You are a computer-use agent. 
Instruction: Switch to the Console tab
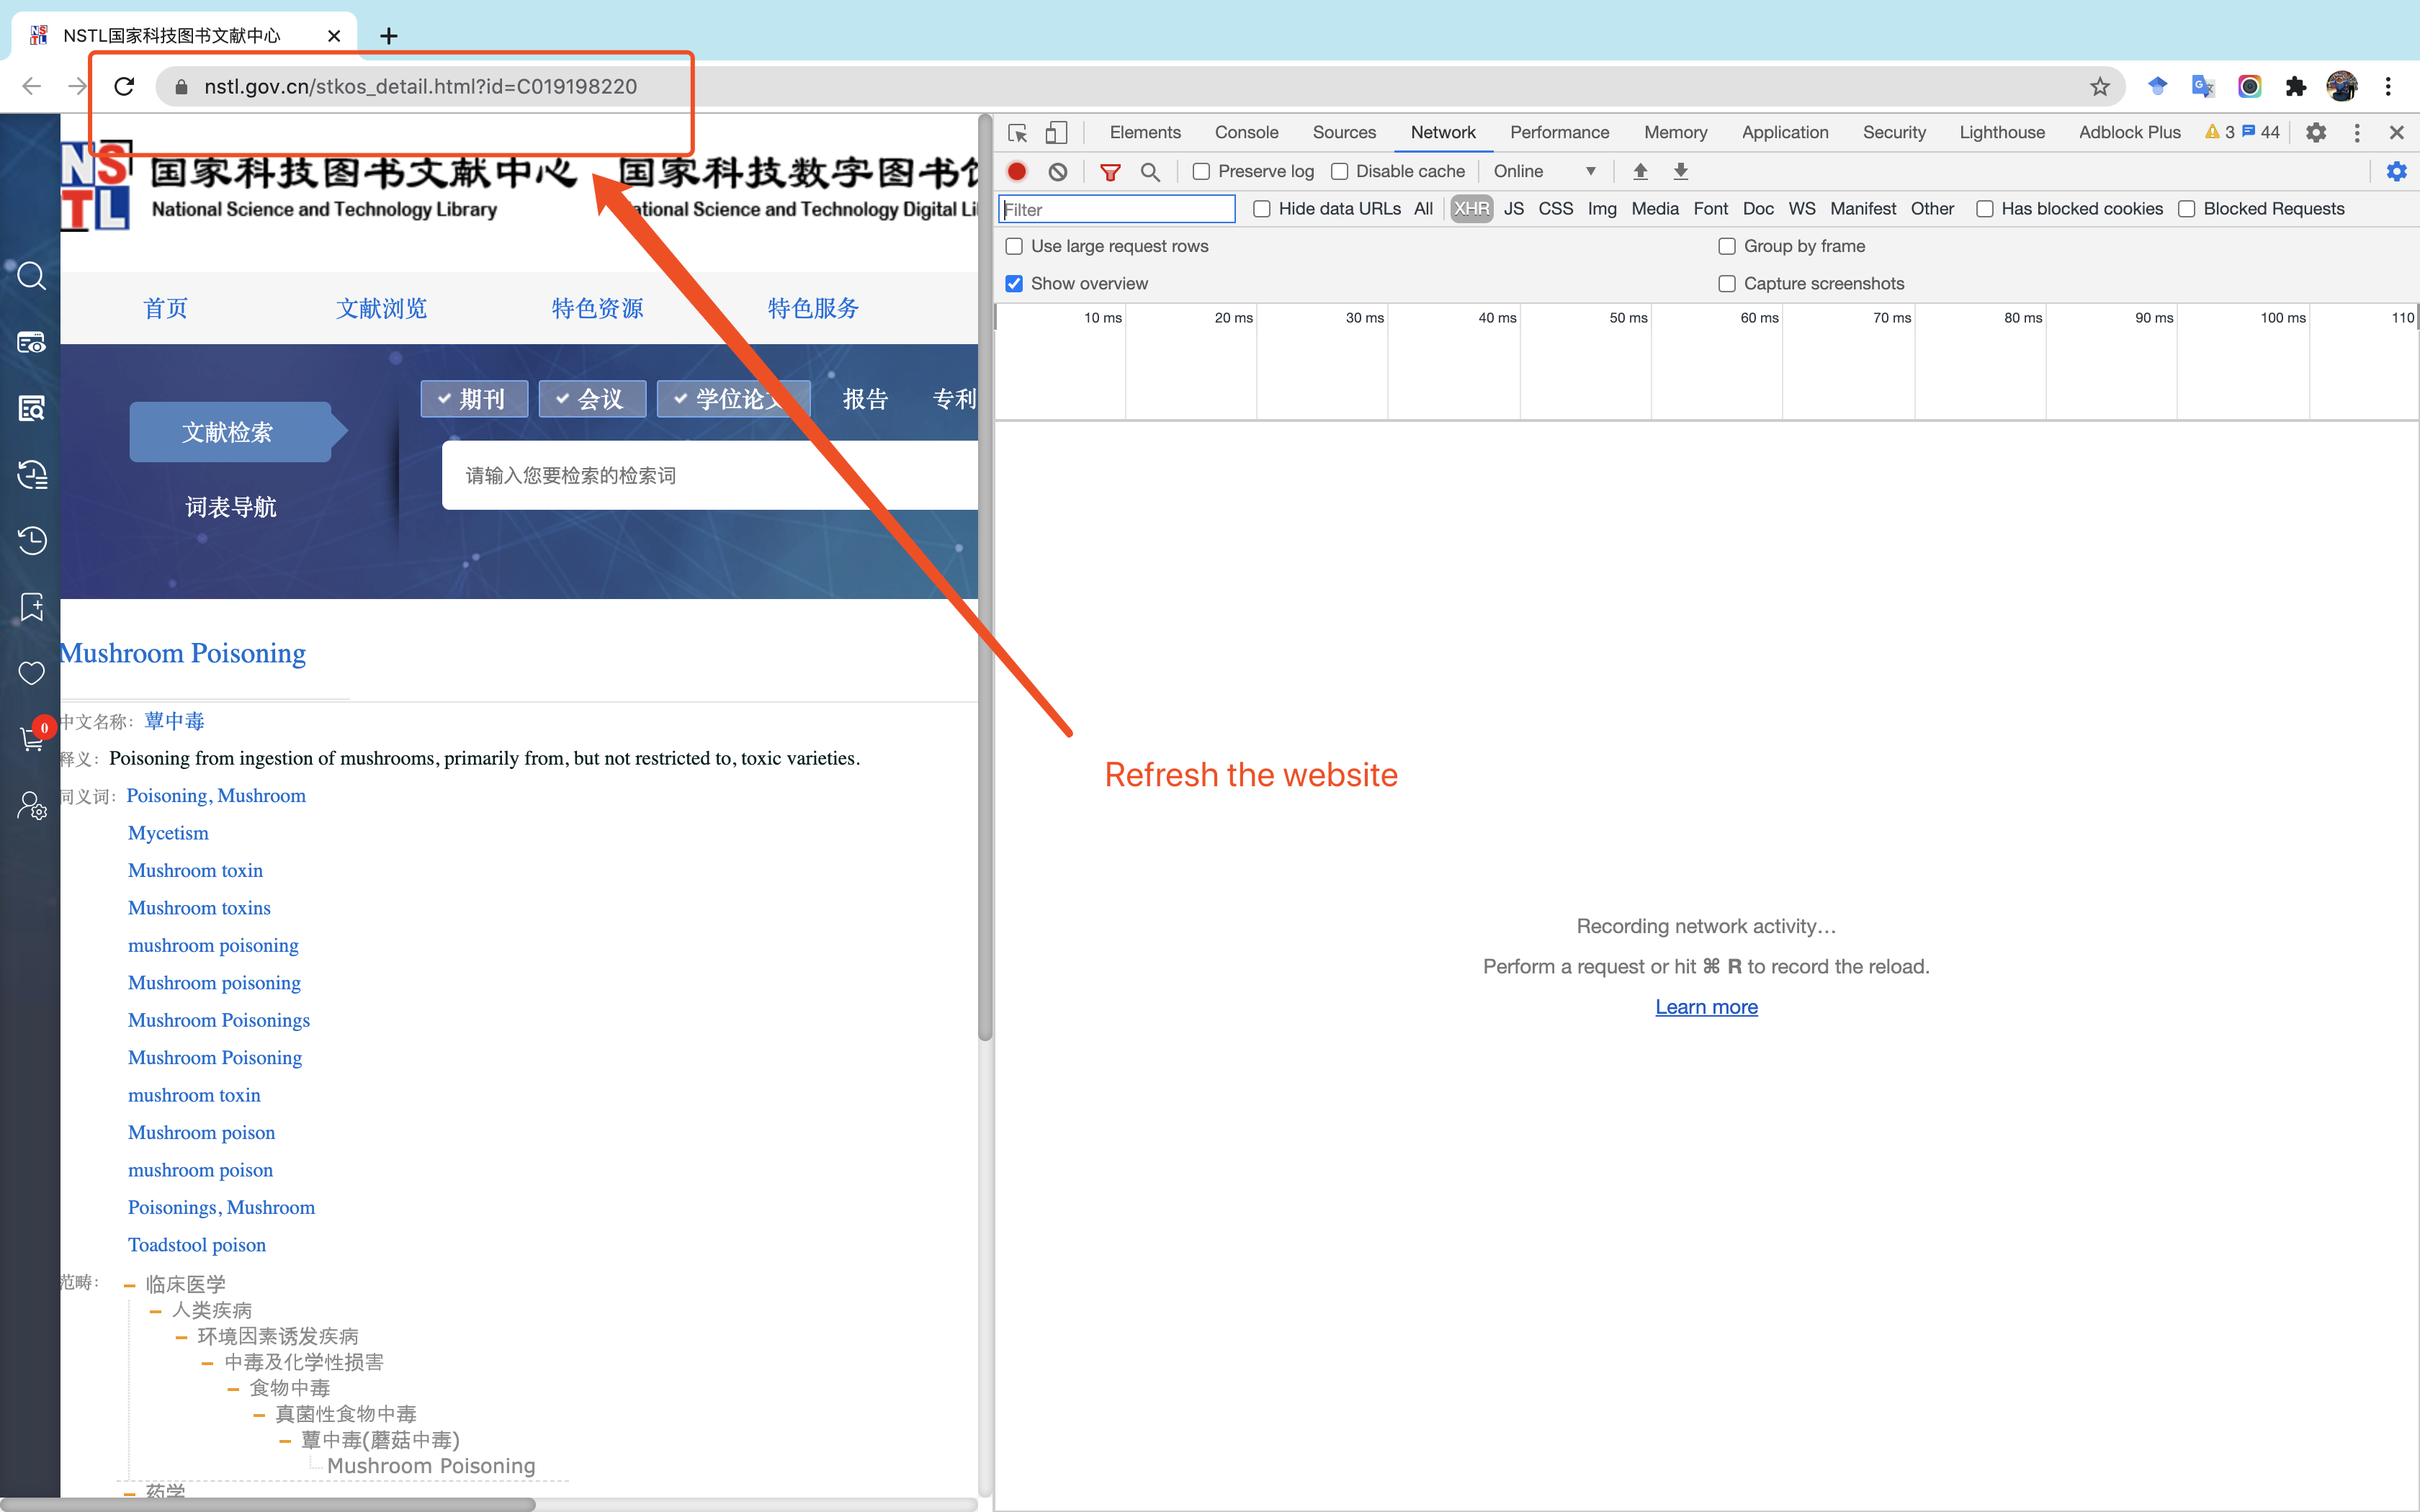tap(1246, 132)
